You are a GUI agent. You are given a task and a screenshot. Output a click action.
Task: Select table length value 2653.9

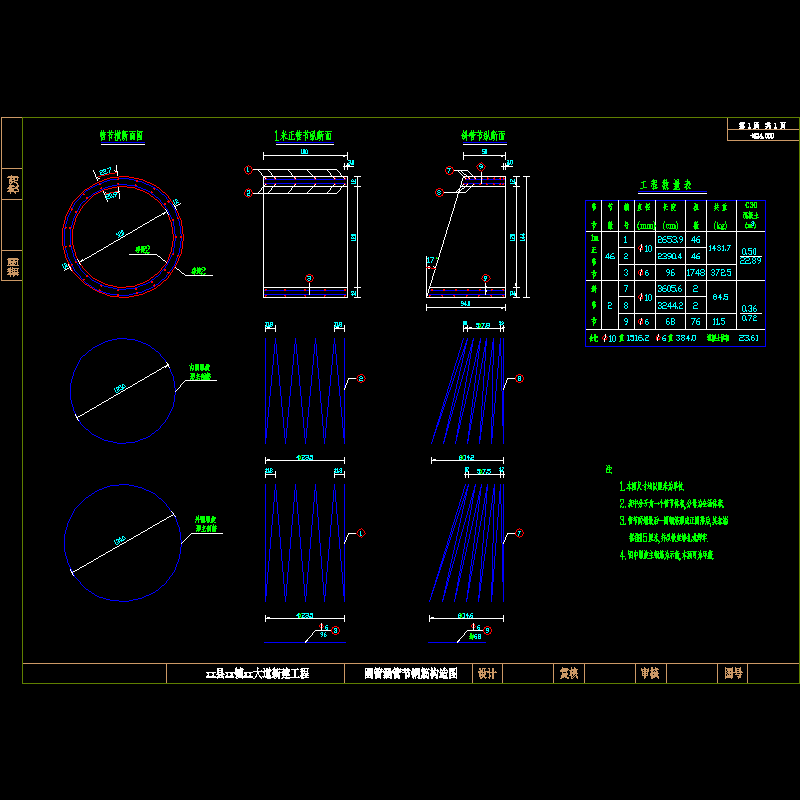pyautogui.click(x=670, y=240)
